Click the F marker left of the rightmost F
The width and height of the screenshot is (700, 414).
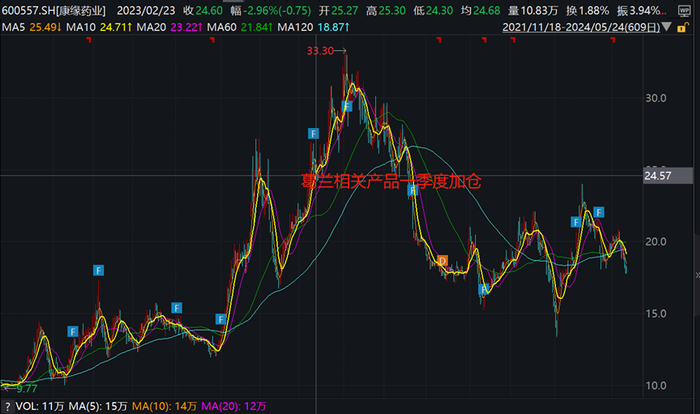576,222
